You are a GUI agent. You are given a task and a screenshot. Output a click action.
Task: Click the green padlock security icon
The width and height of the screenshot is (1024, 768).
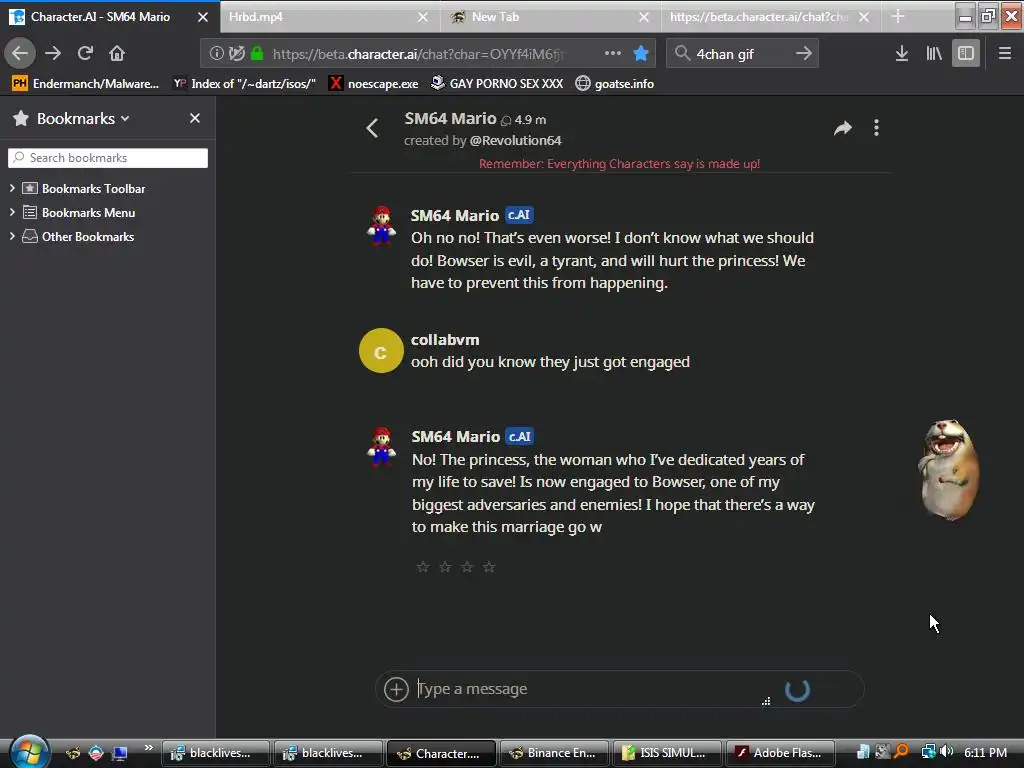pyautogui.click(x=257, y=54)
